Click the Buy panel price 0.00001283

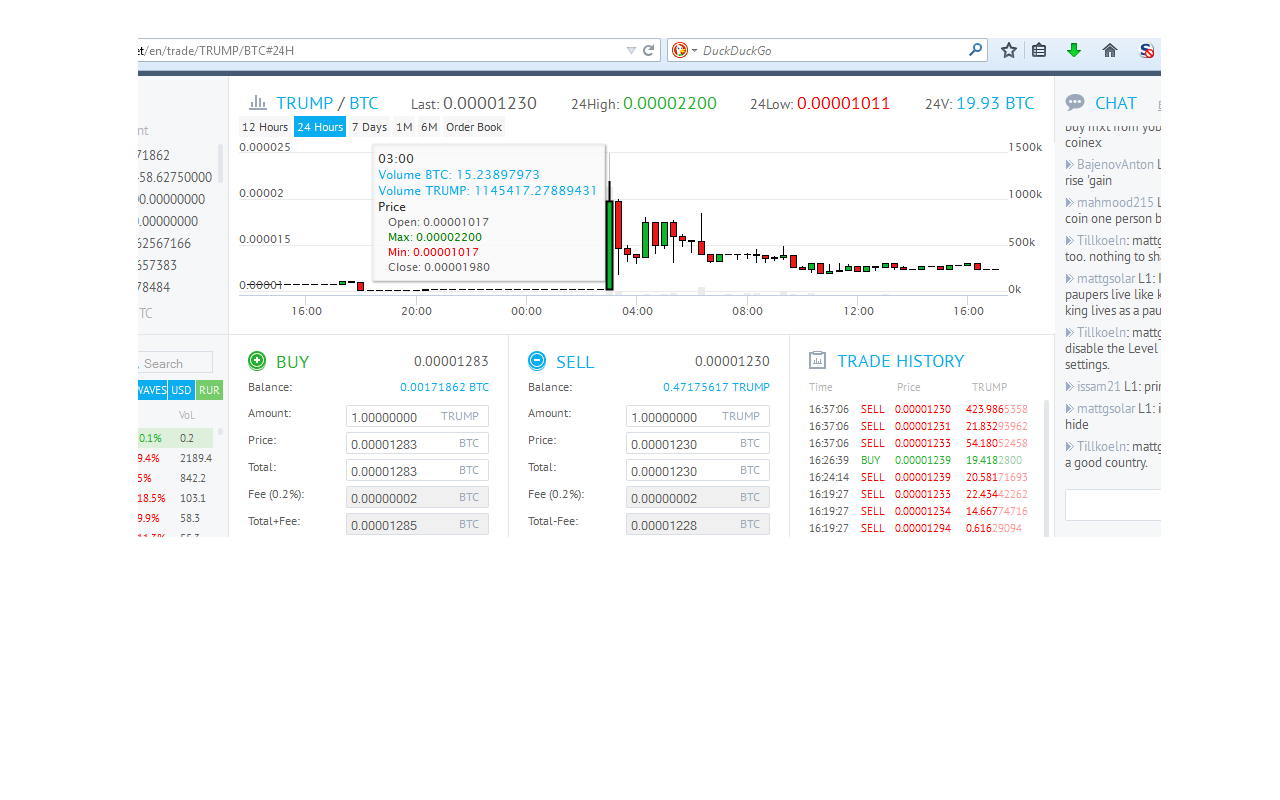tap(451, 362)
